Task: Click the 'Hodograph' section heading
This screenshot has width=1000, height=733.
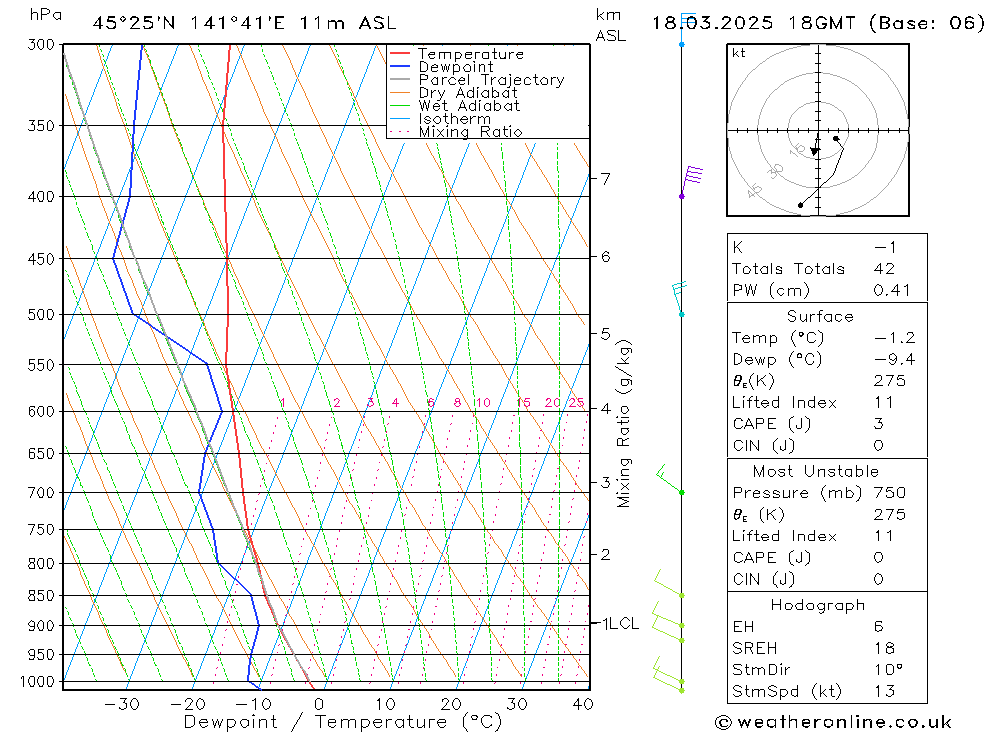Action: point(818,605)
